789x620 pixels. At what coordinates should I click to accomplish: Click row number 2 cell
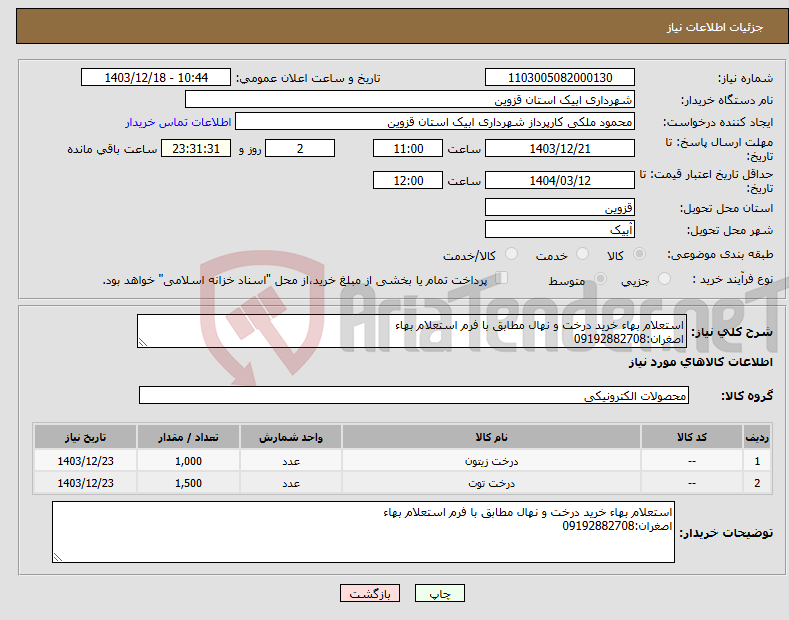coord(757,483)
